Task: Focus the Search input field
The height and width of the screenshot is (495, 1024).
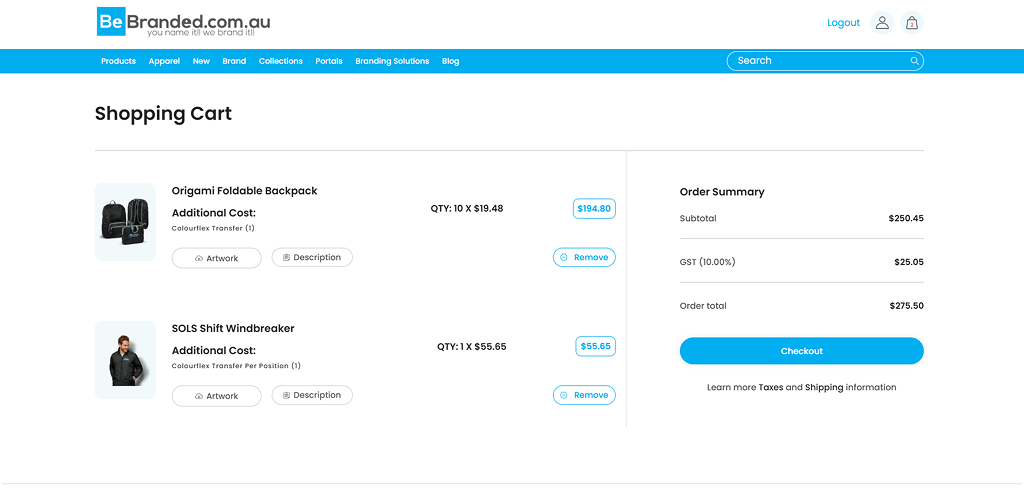Action: coord(815,61)
